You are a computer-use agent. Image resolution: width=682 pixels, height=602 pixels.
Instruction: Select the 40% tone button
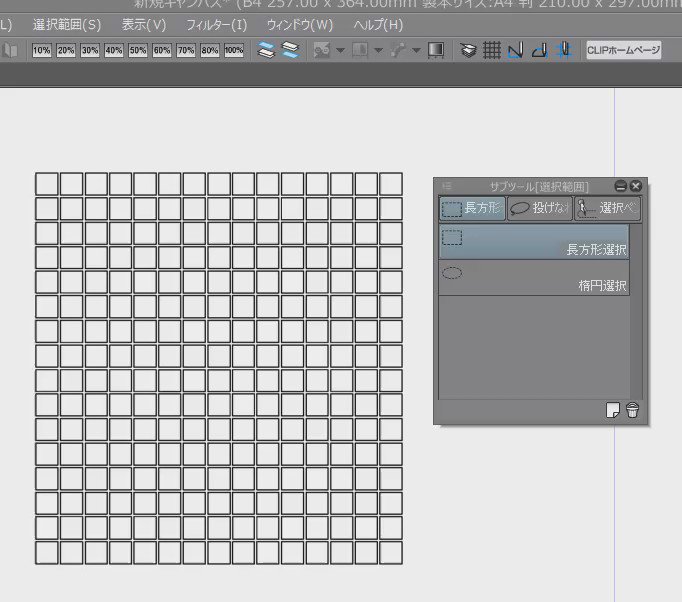114,50
